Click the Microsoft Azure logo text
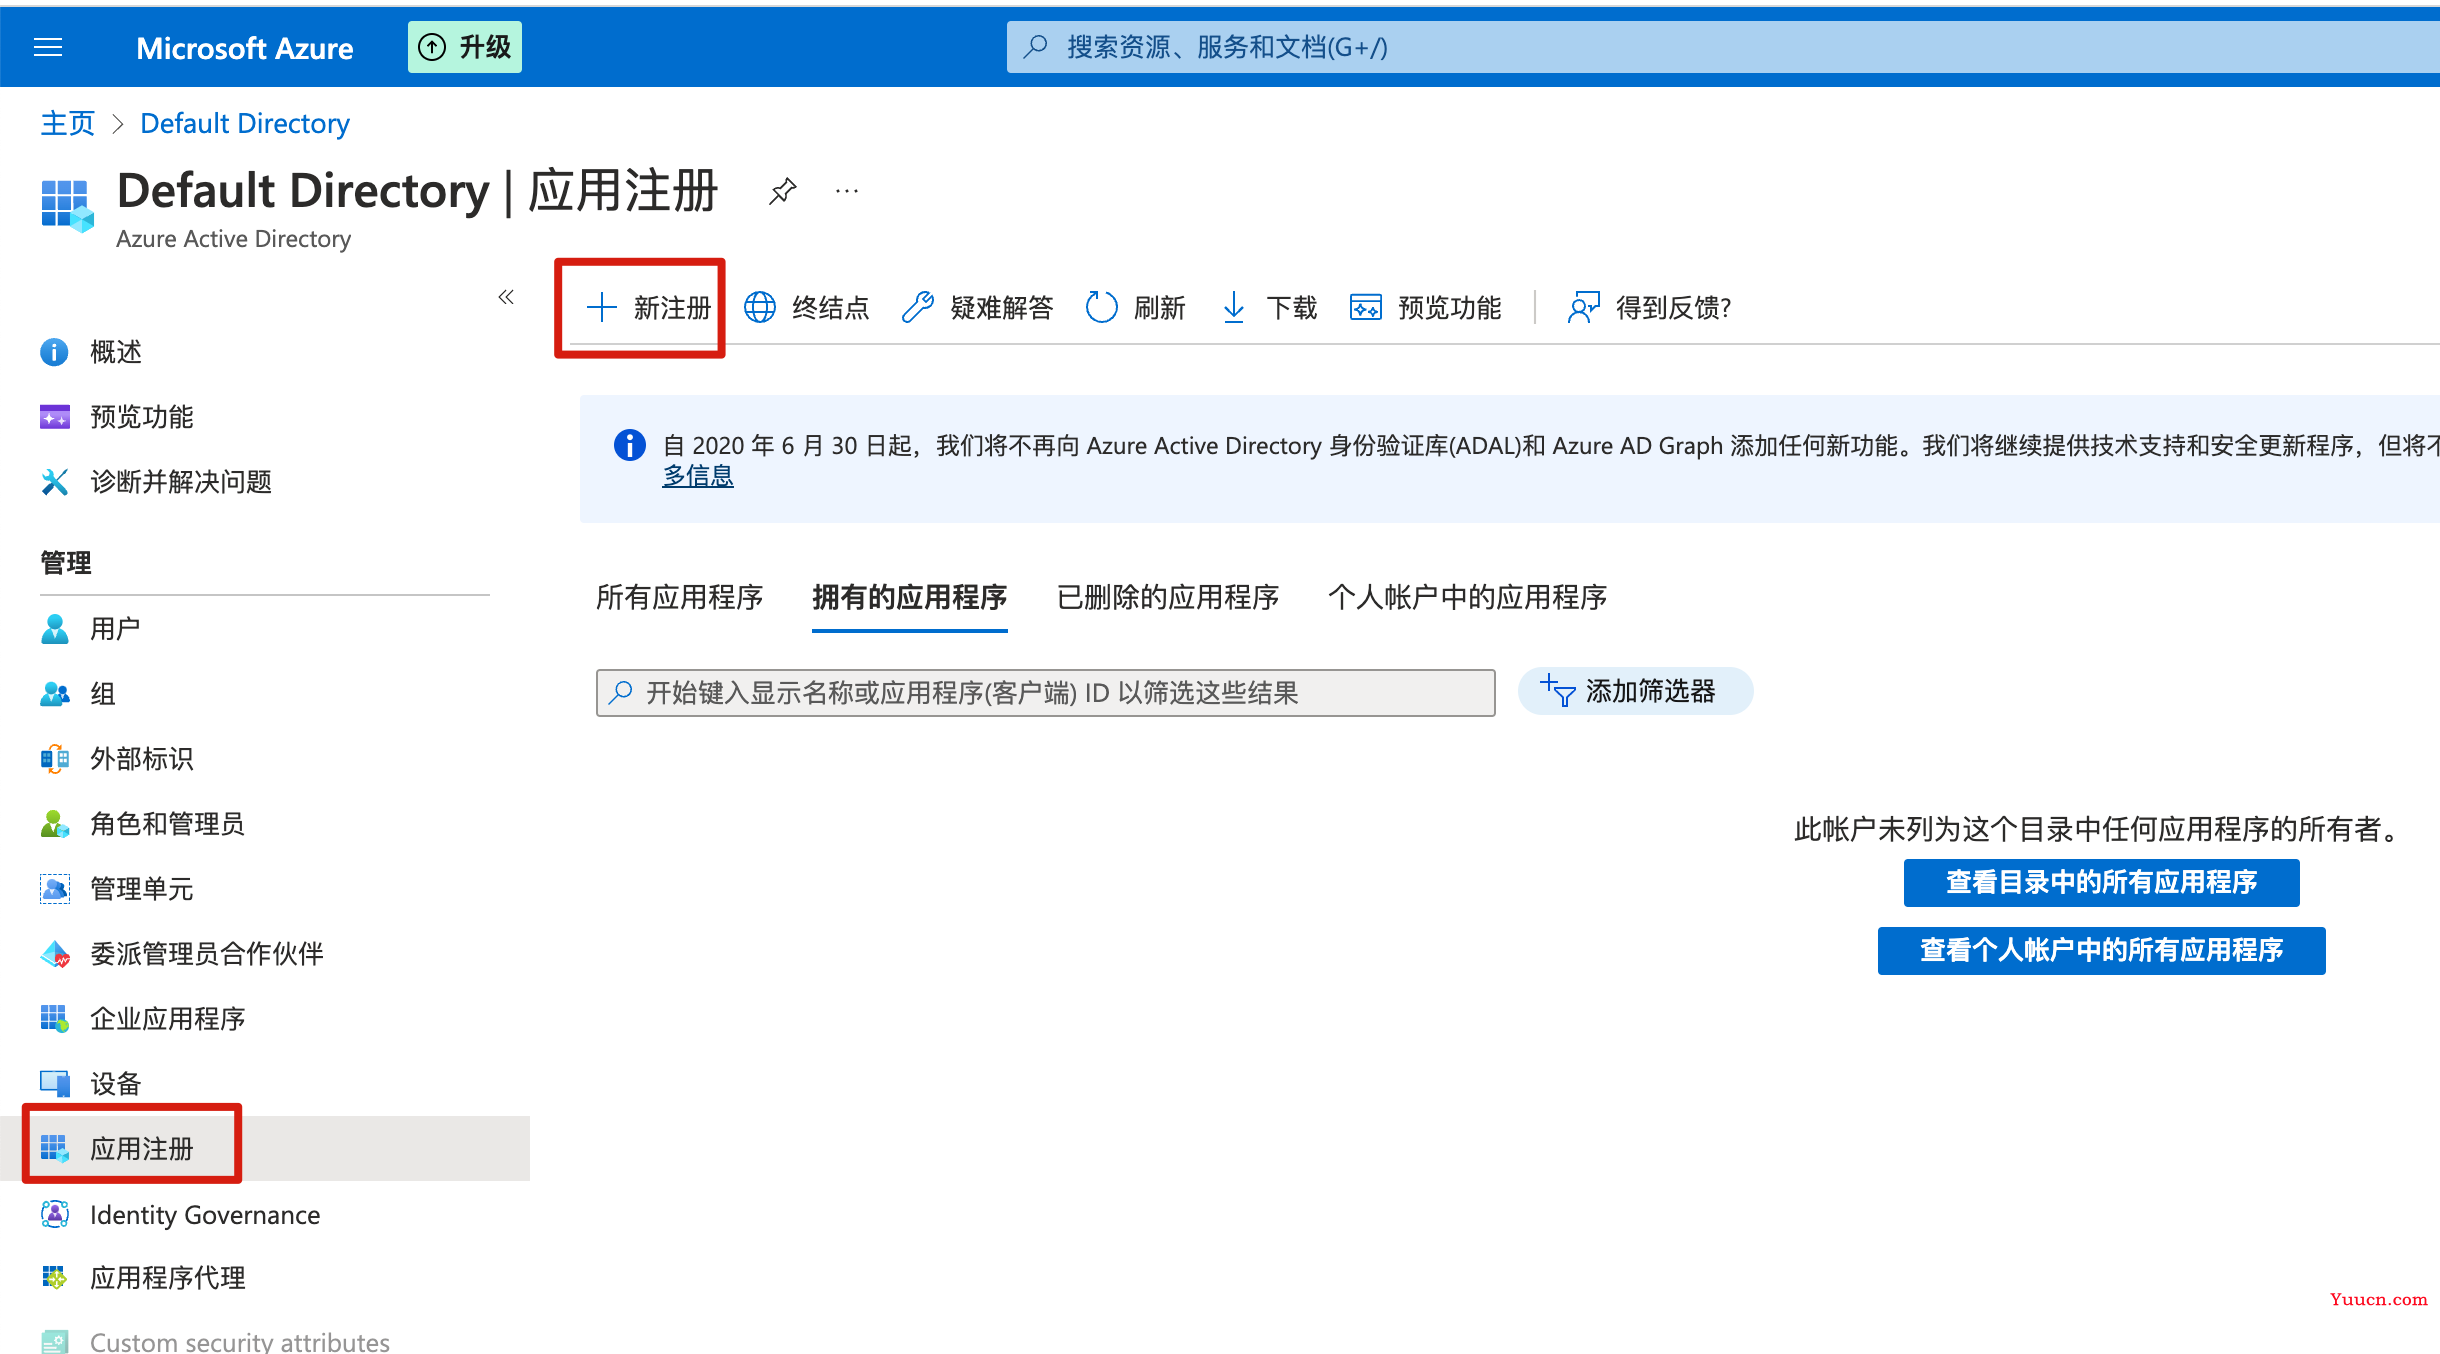 click(244, 48)
